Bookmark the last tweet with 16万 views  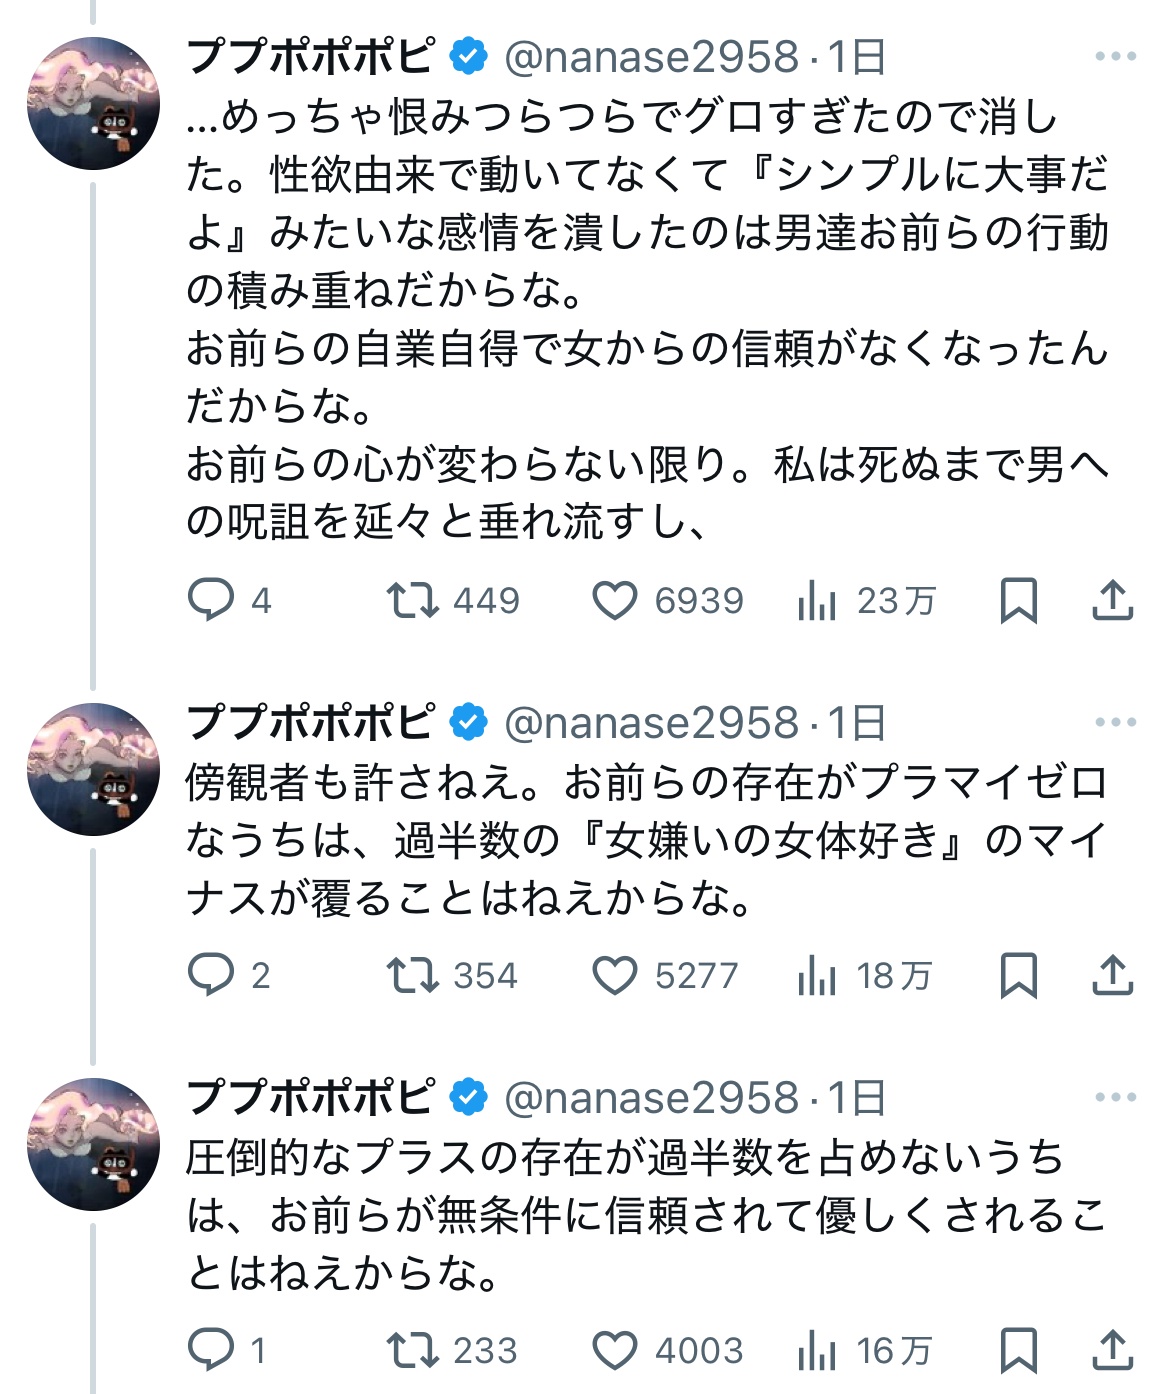tap(1019, 1350)
